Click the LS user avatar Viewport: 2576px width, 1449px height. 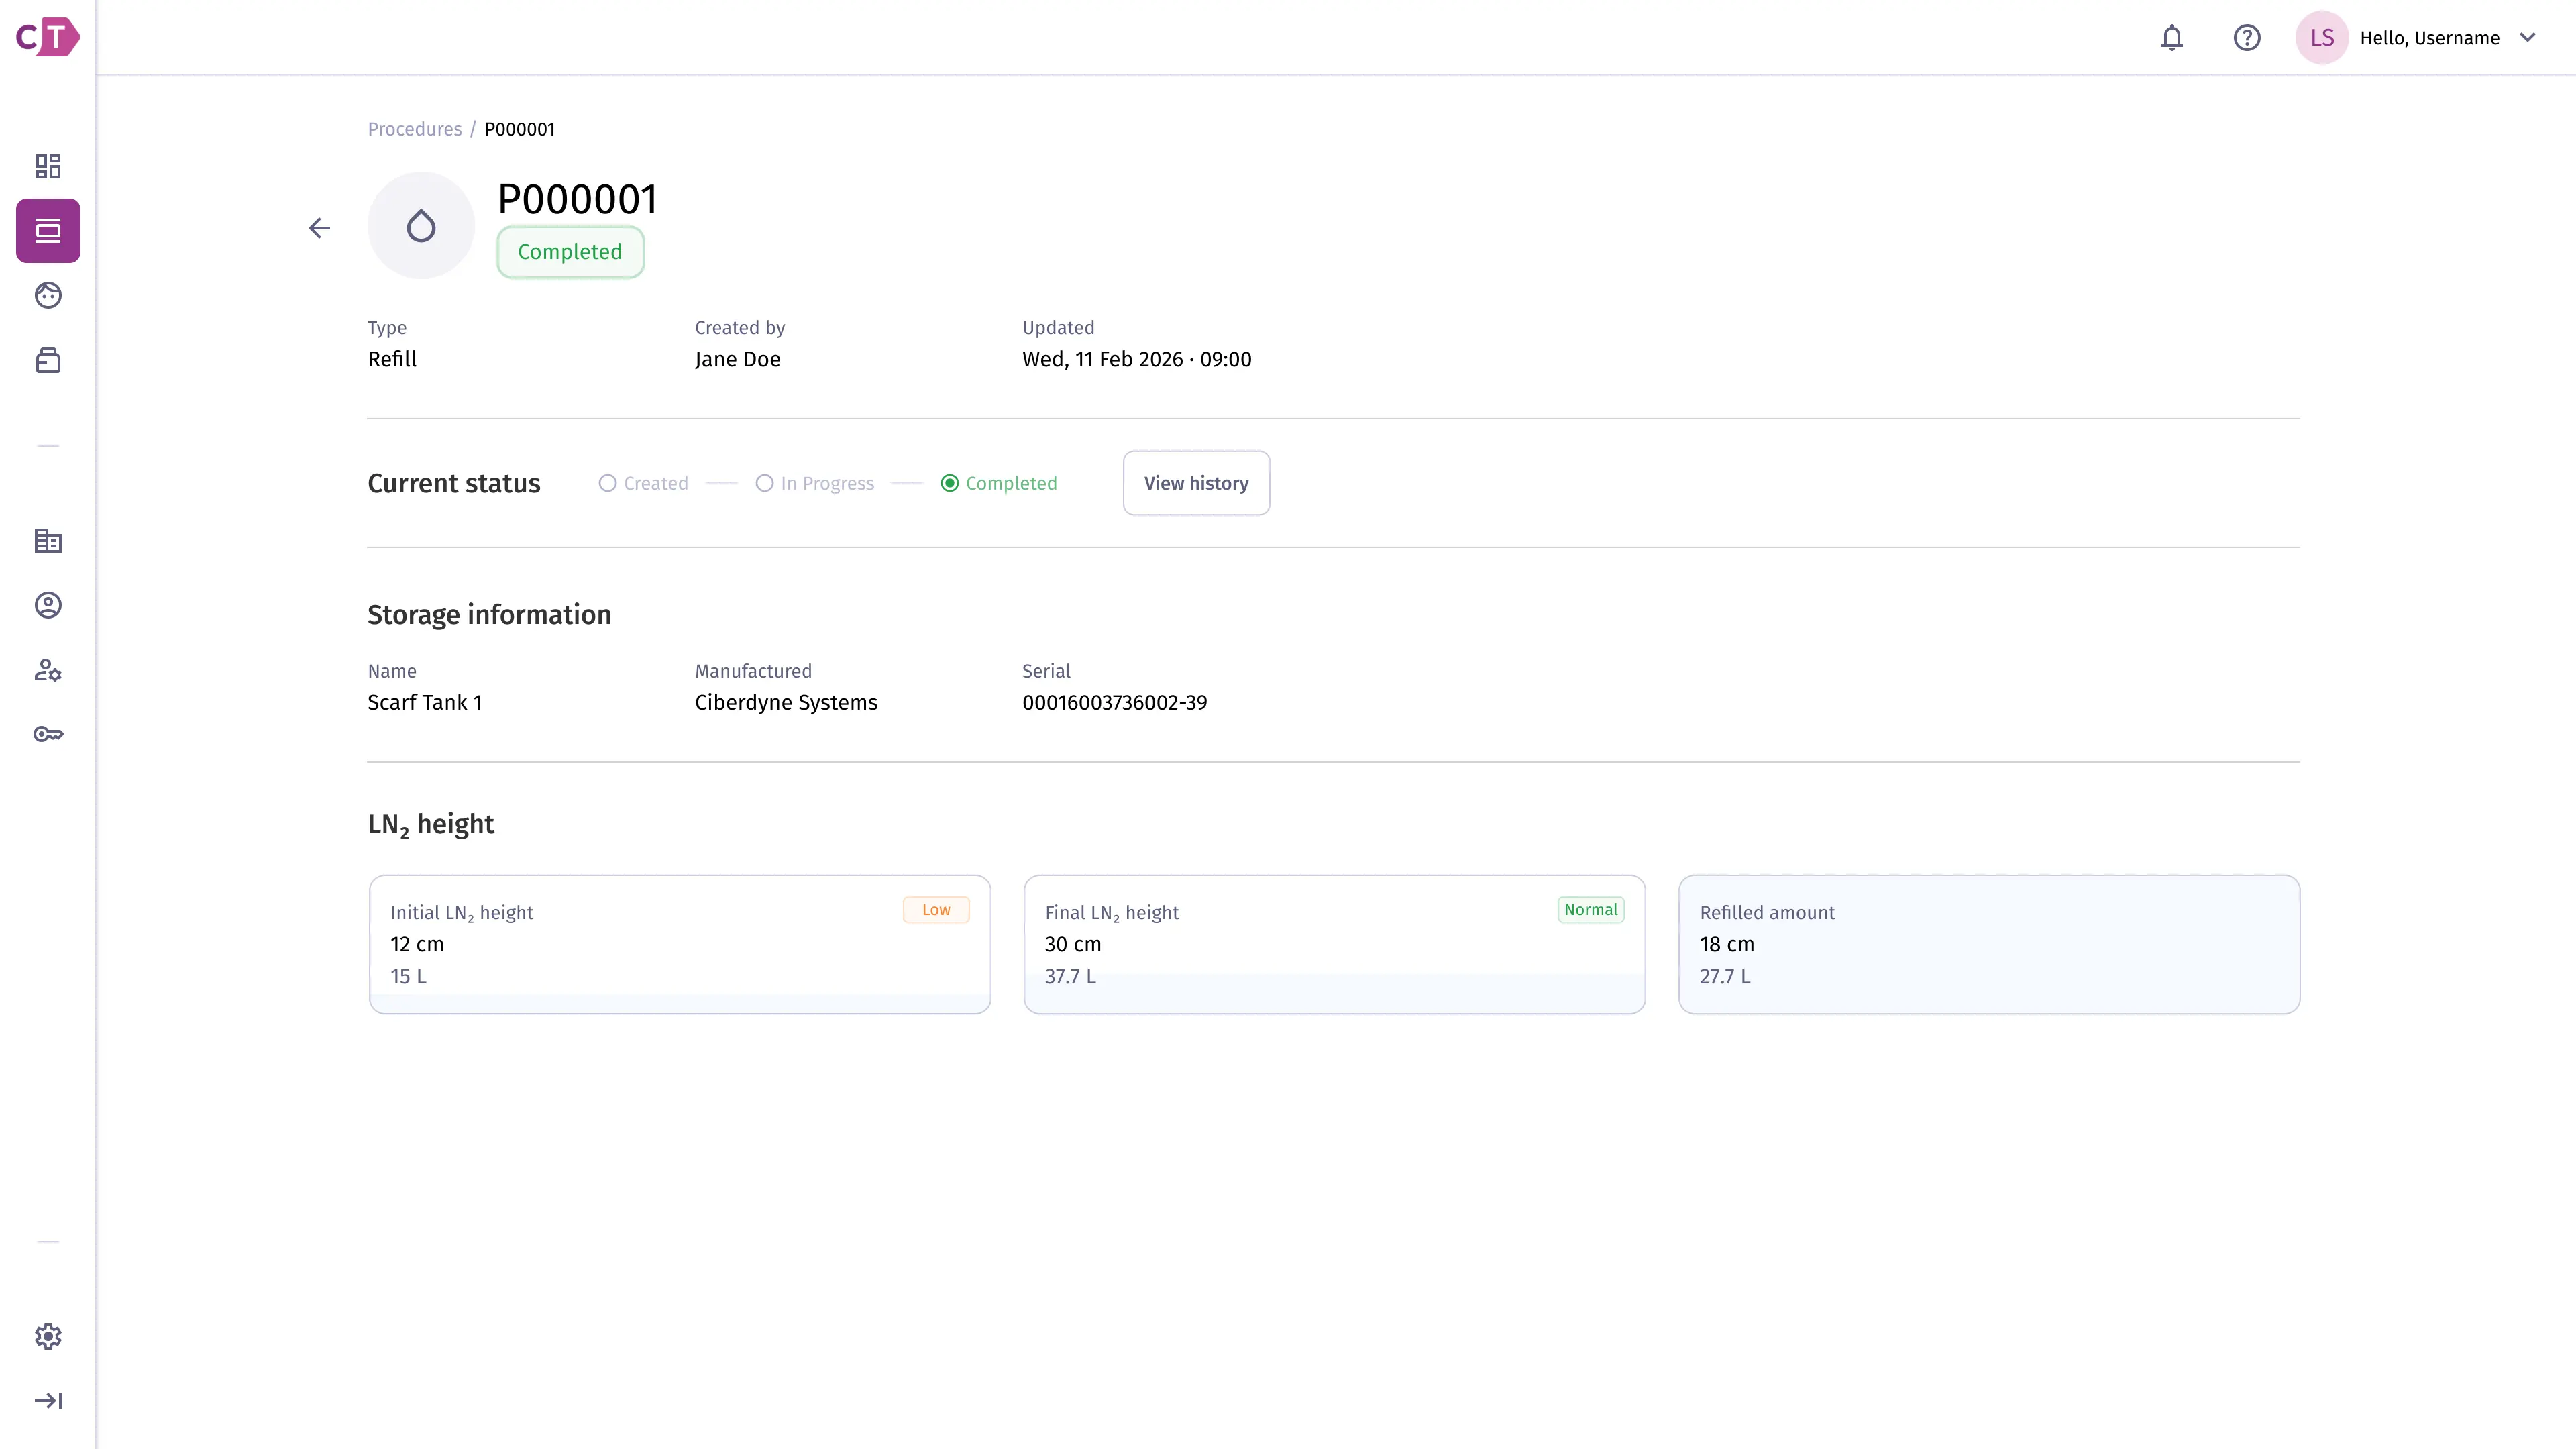[2321, 38]
